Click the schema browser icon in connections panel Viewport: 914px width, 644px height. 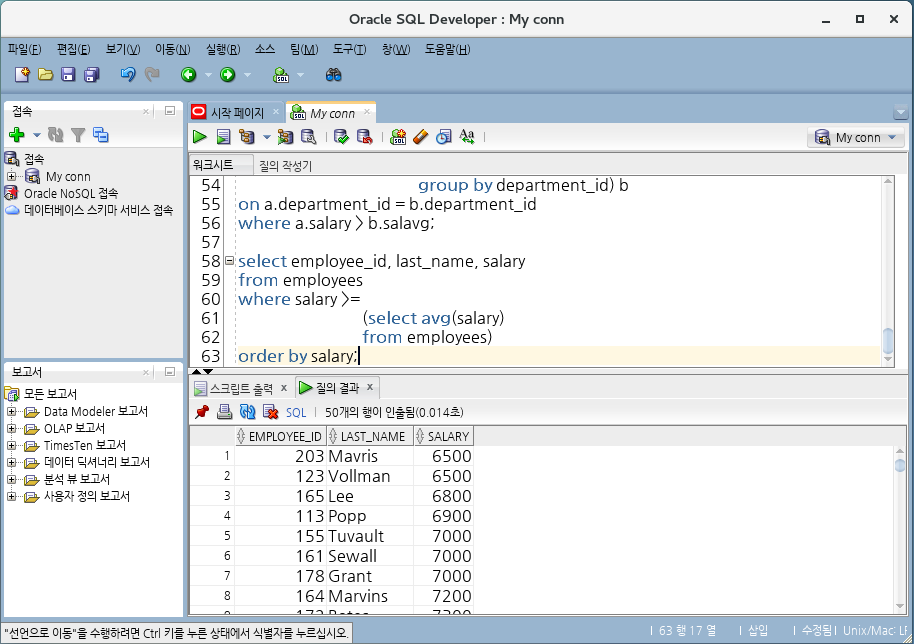pyautogui.click(x=101, y=135)
